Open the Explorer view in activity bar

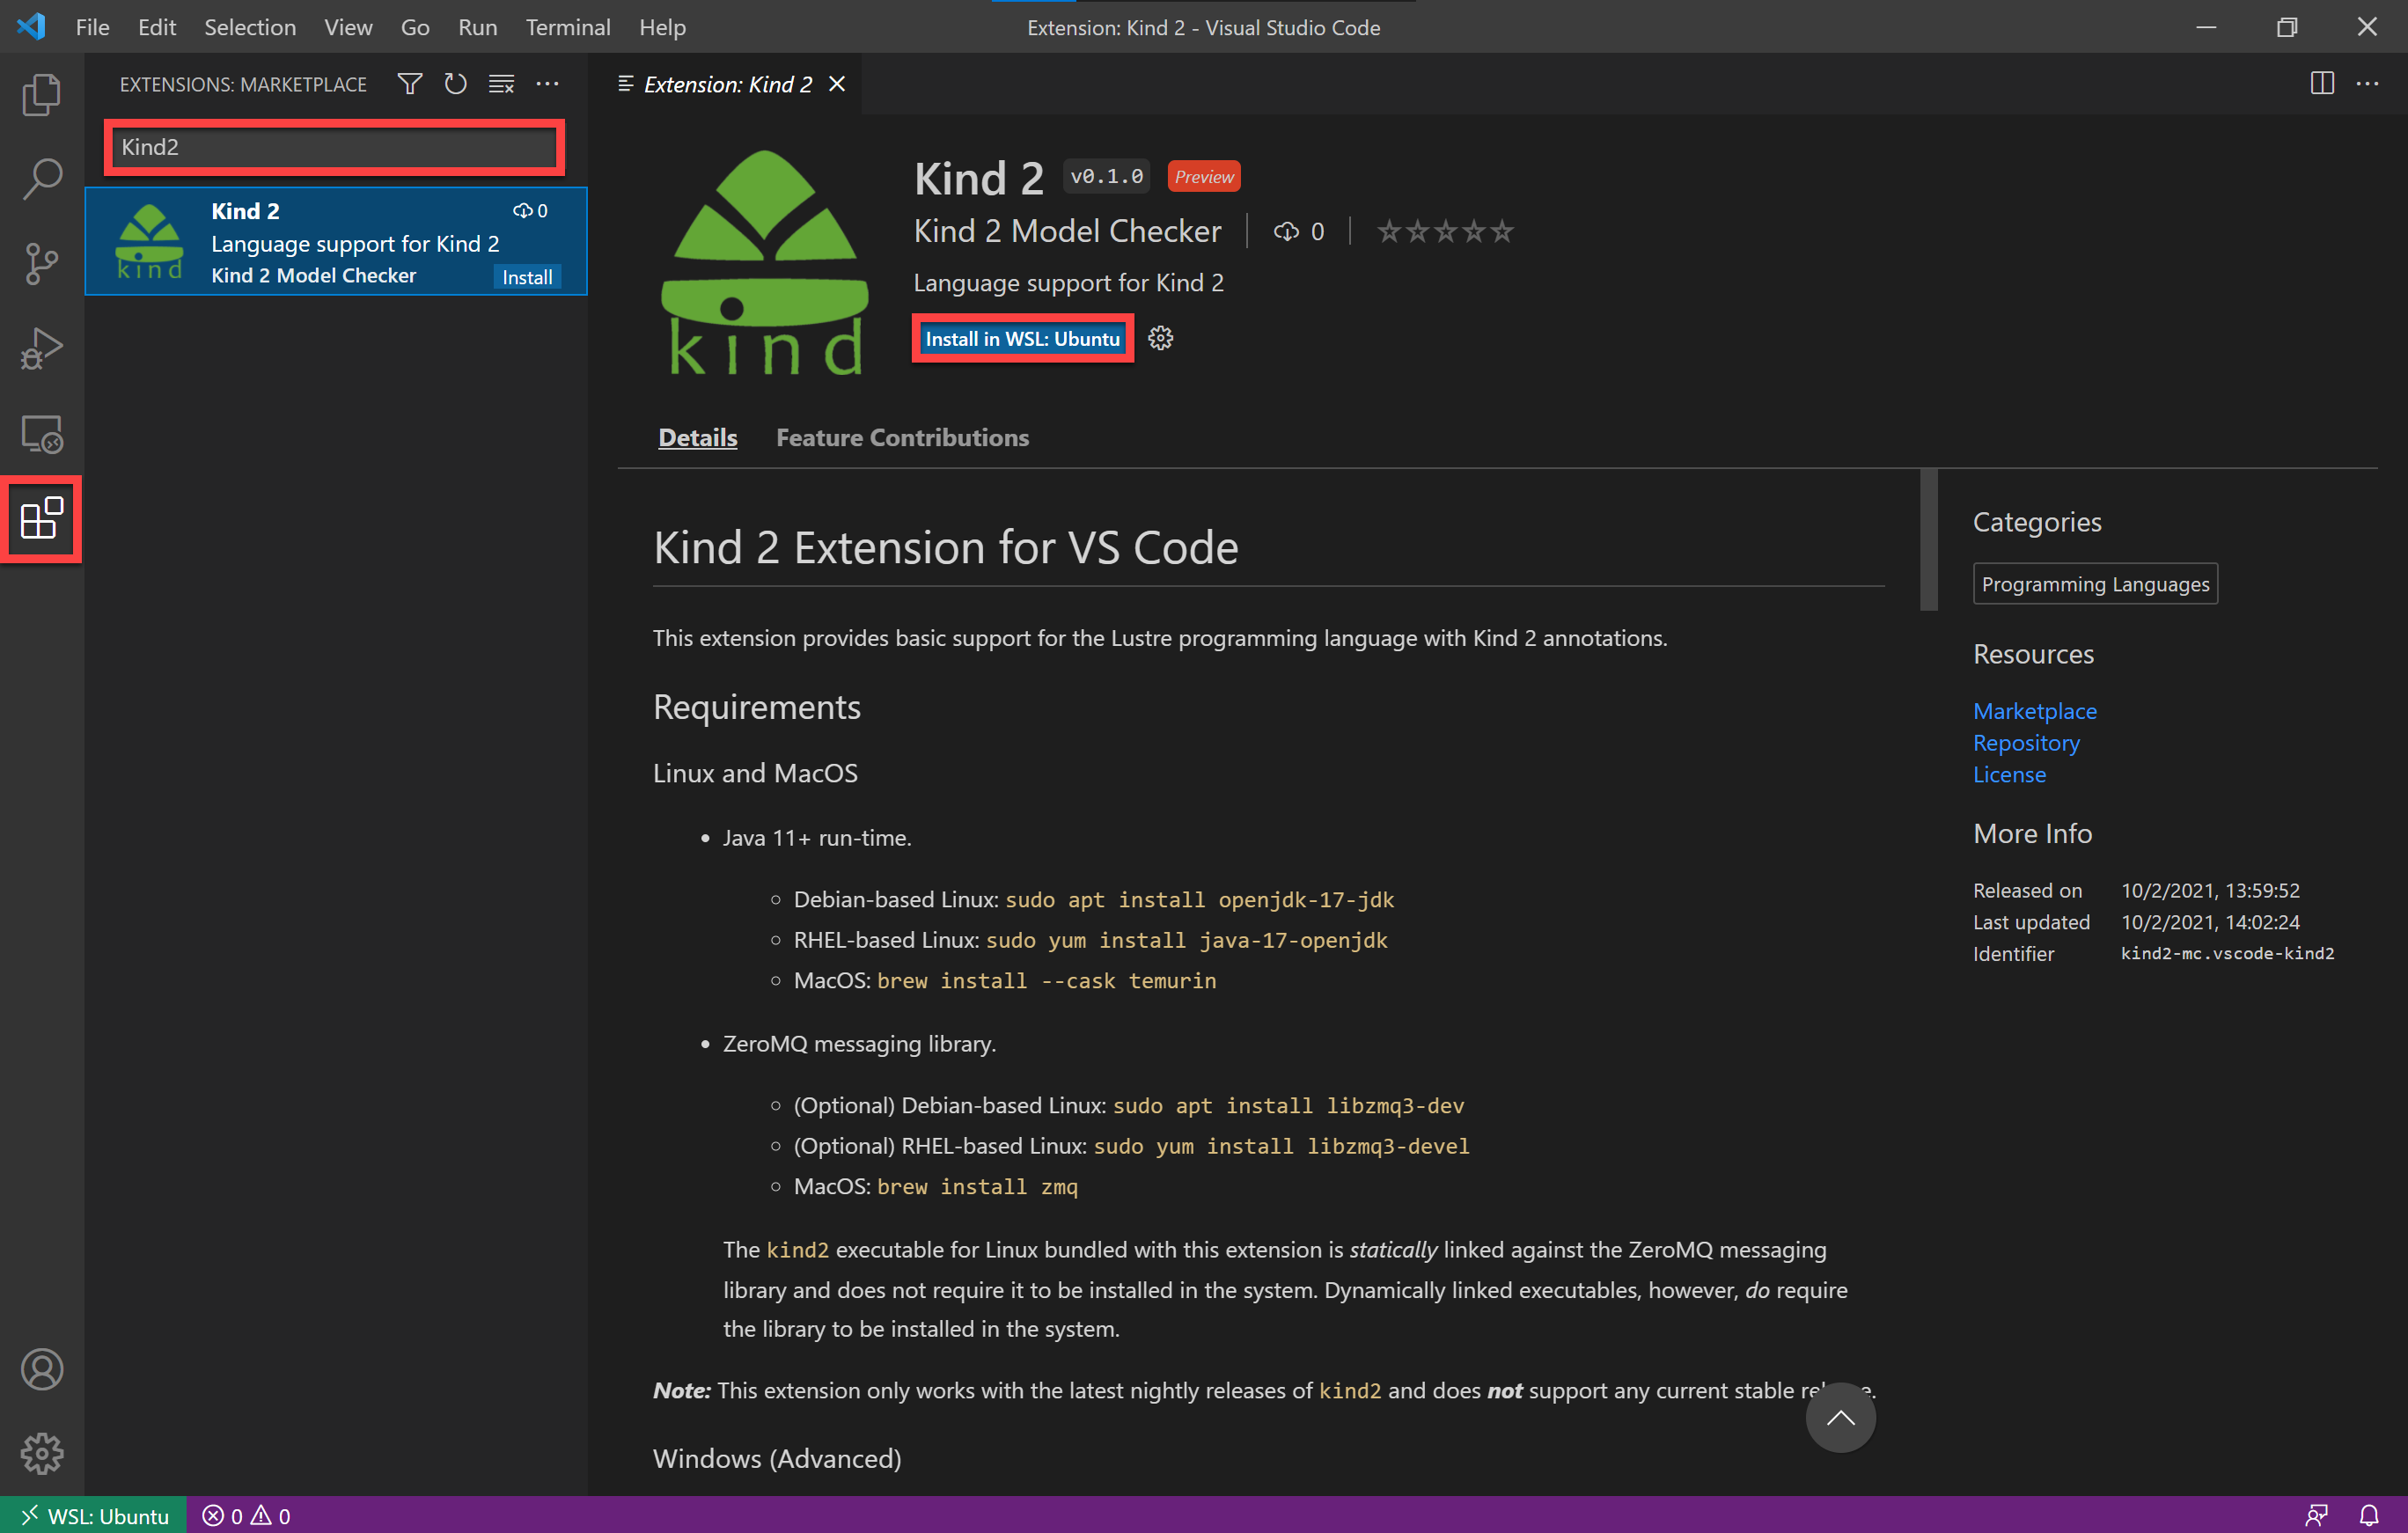pos(42,94)
